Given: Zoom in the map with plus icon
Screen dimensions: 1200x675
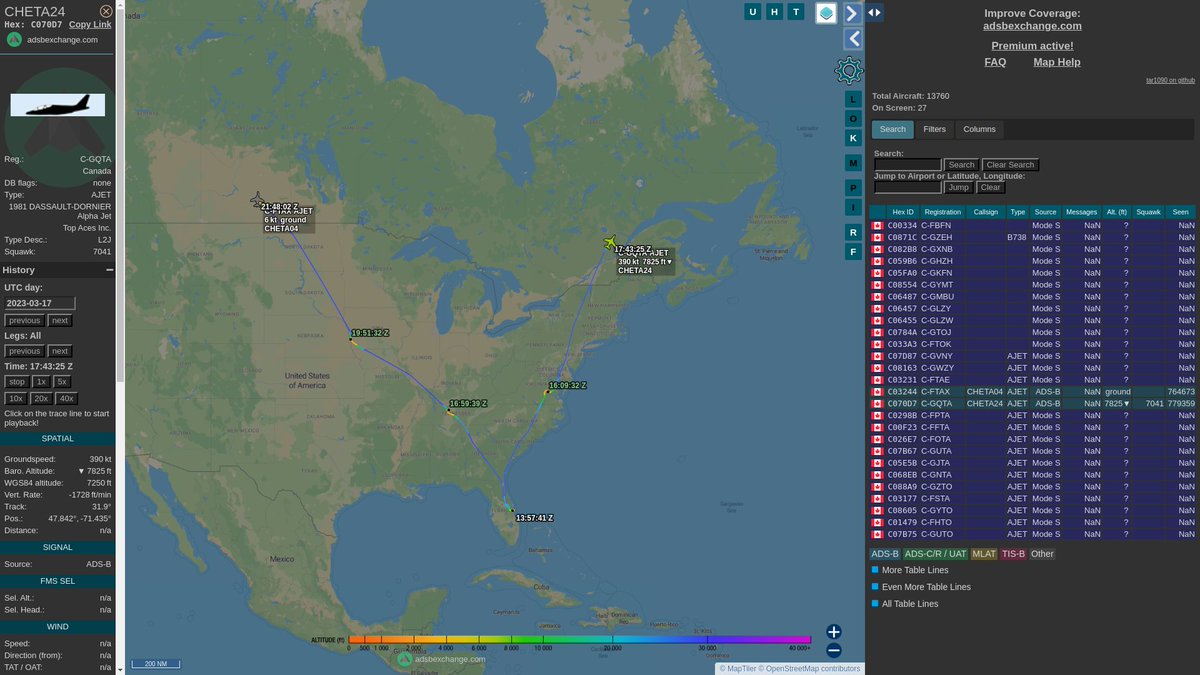Looking at the screenshot, I should 834,632.
